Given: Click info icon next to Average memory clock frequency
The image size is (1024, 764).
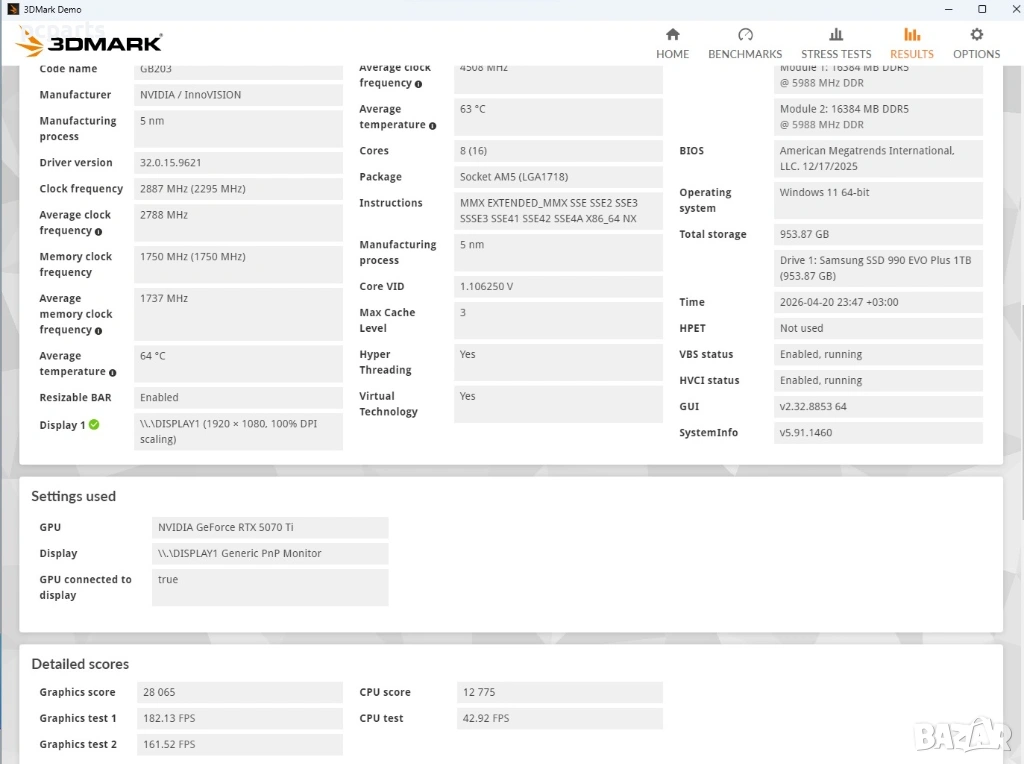Looking at the screenshot, I should click(x=99, y=331).
